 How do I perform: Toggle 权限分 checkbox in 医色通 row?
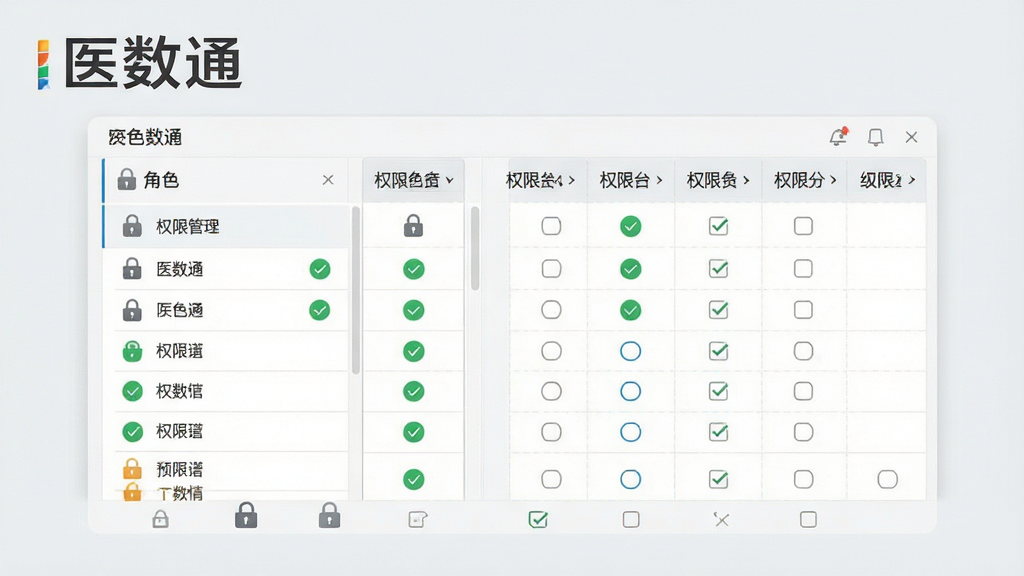coord(803,310)
